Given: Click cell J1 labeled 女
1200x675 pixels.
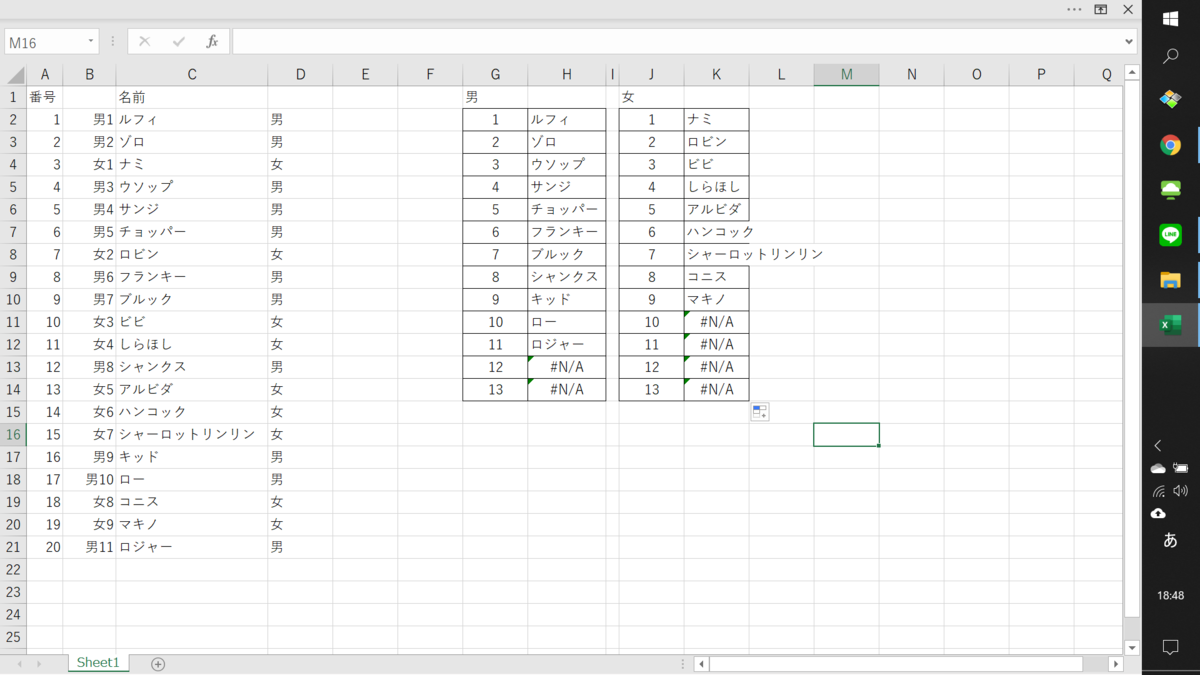Looking at the screenshot, I should [x=651, y=97].
